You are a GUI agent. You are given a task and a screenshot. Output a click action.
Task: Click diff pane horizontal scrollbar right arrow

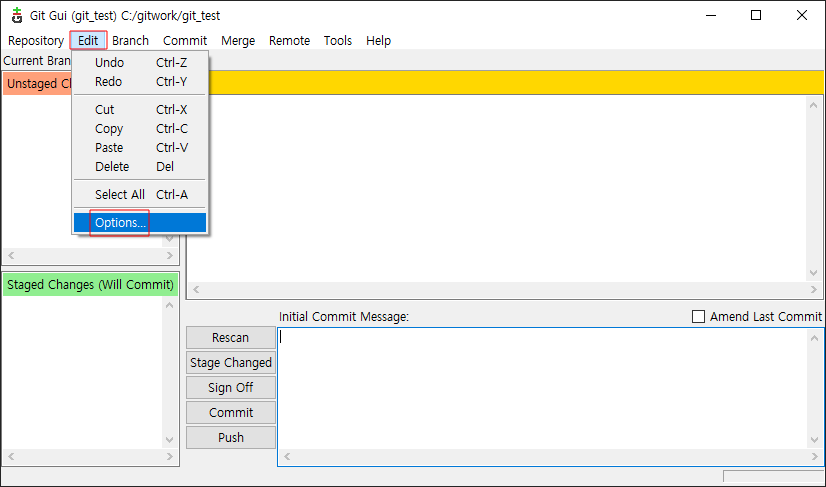[814, 289]
